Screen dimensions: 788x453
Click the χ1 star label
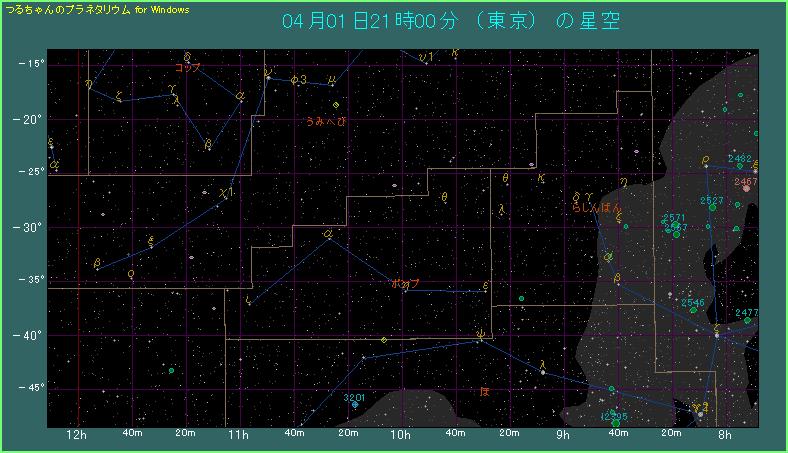click(x=227, y=192)
